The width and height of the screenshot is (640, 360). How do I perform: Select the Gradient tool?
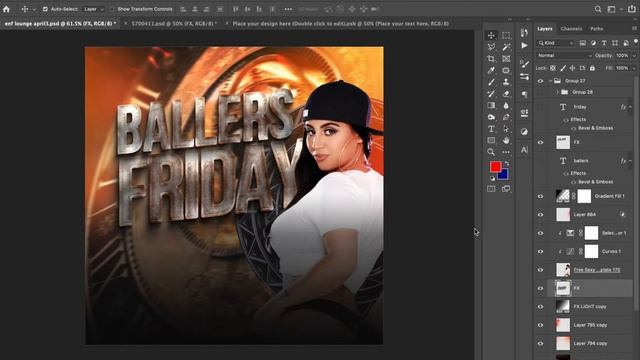click(x=491, y=105)
